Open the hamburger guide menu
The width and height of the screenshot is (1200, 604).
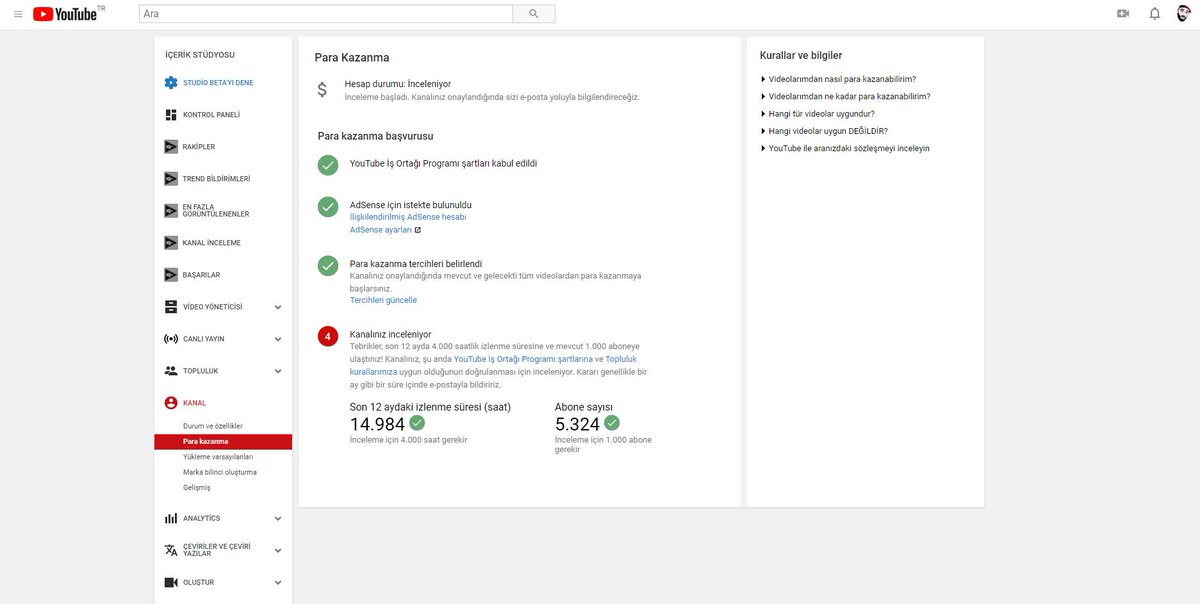tap(18, 14)
